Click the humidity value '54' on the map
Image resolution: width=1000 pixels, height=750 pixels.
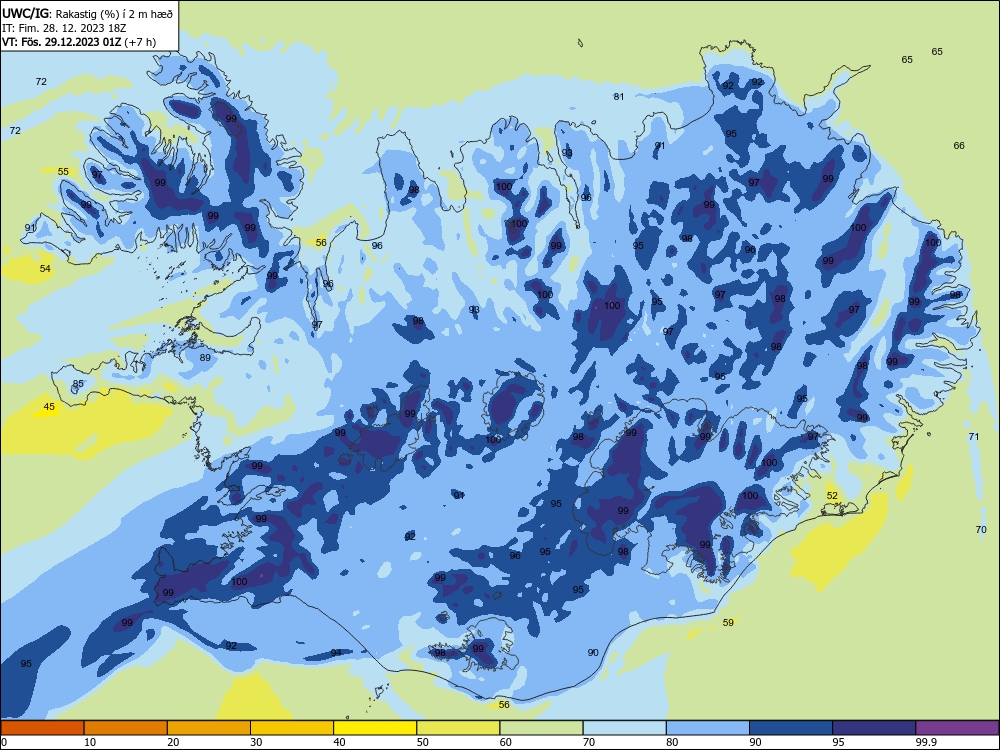pyautogui.click(x=45, y=268)
